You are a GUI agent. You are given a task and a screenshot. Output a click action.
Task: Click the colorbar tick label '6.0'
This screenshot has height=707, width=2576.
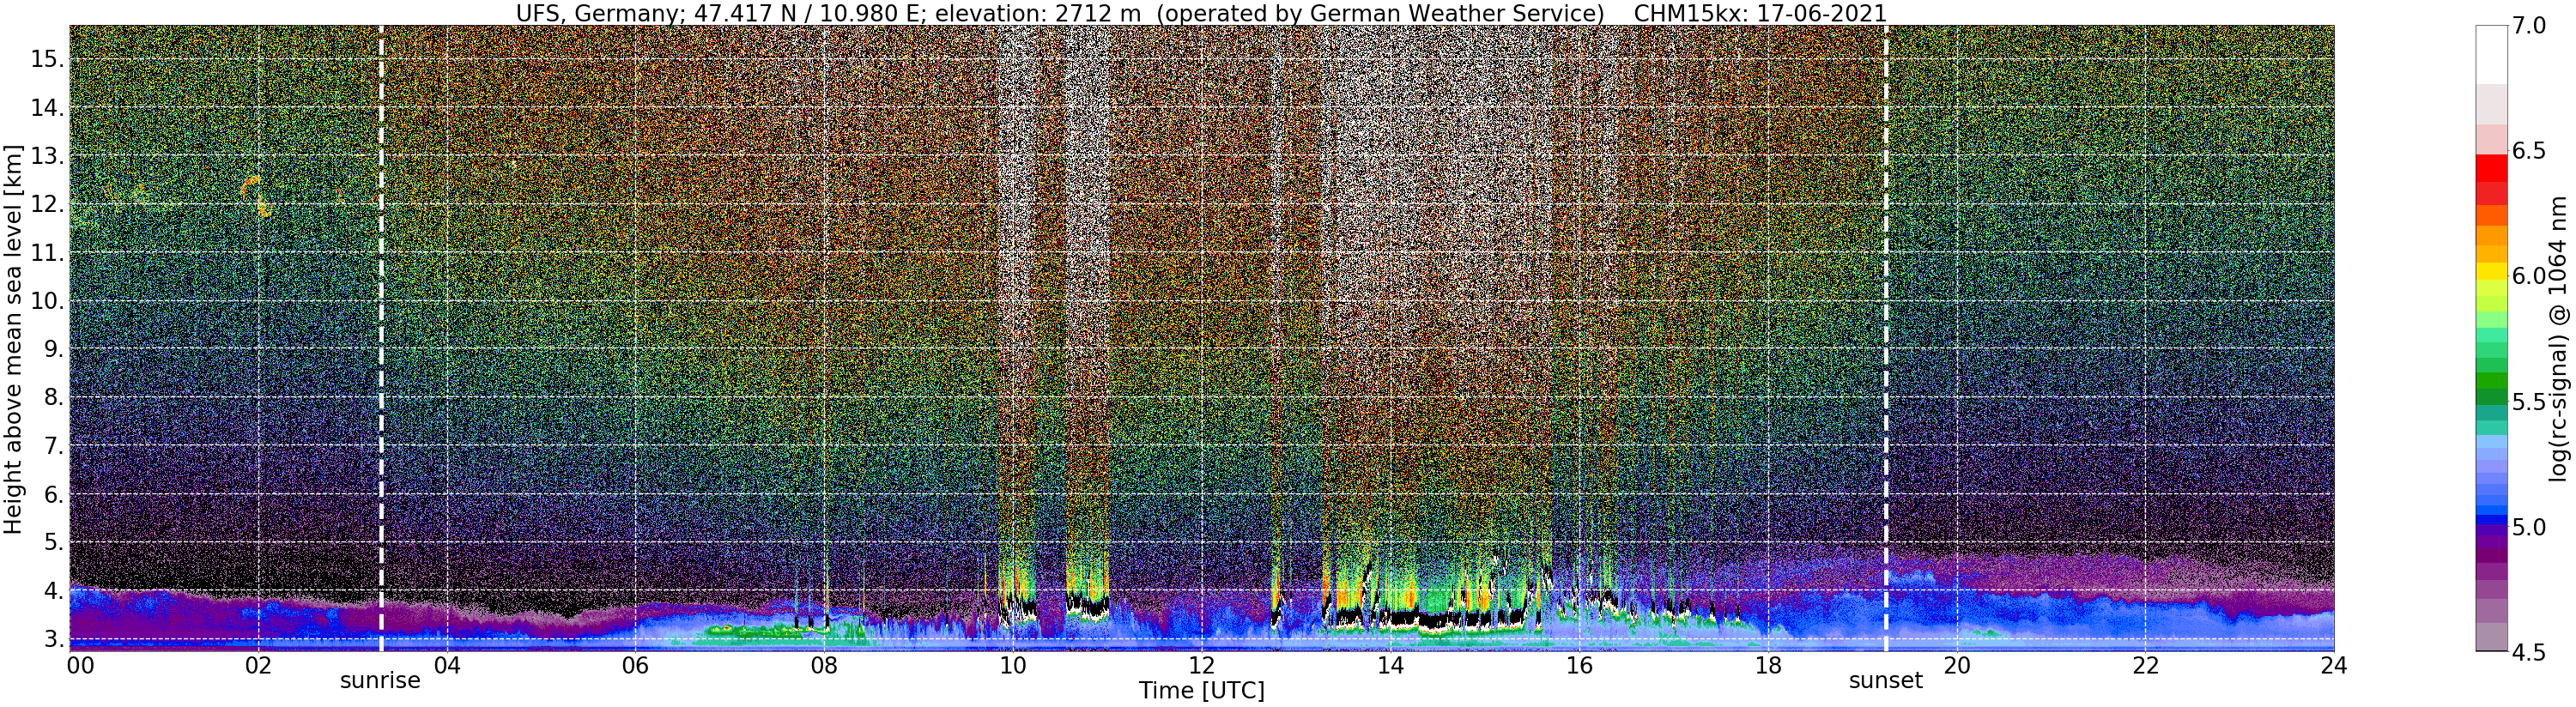(2528, 276)
